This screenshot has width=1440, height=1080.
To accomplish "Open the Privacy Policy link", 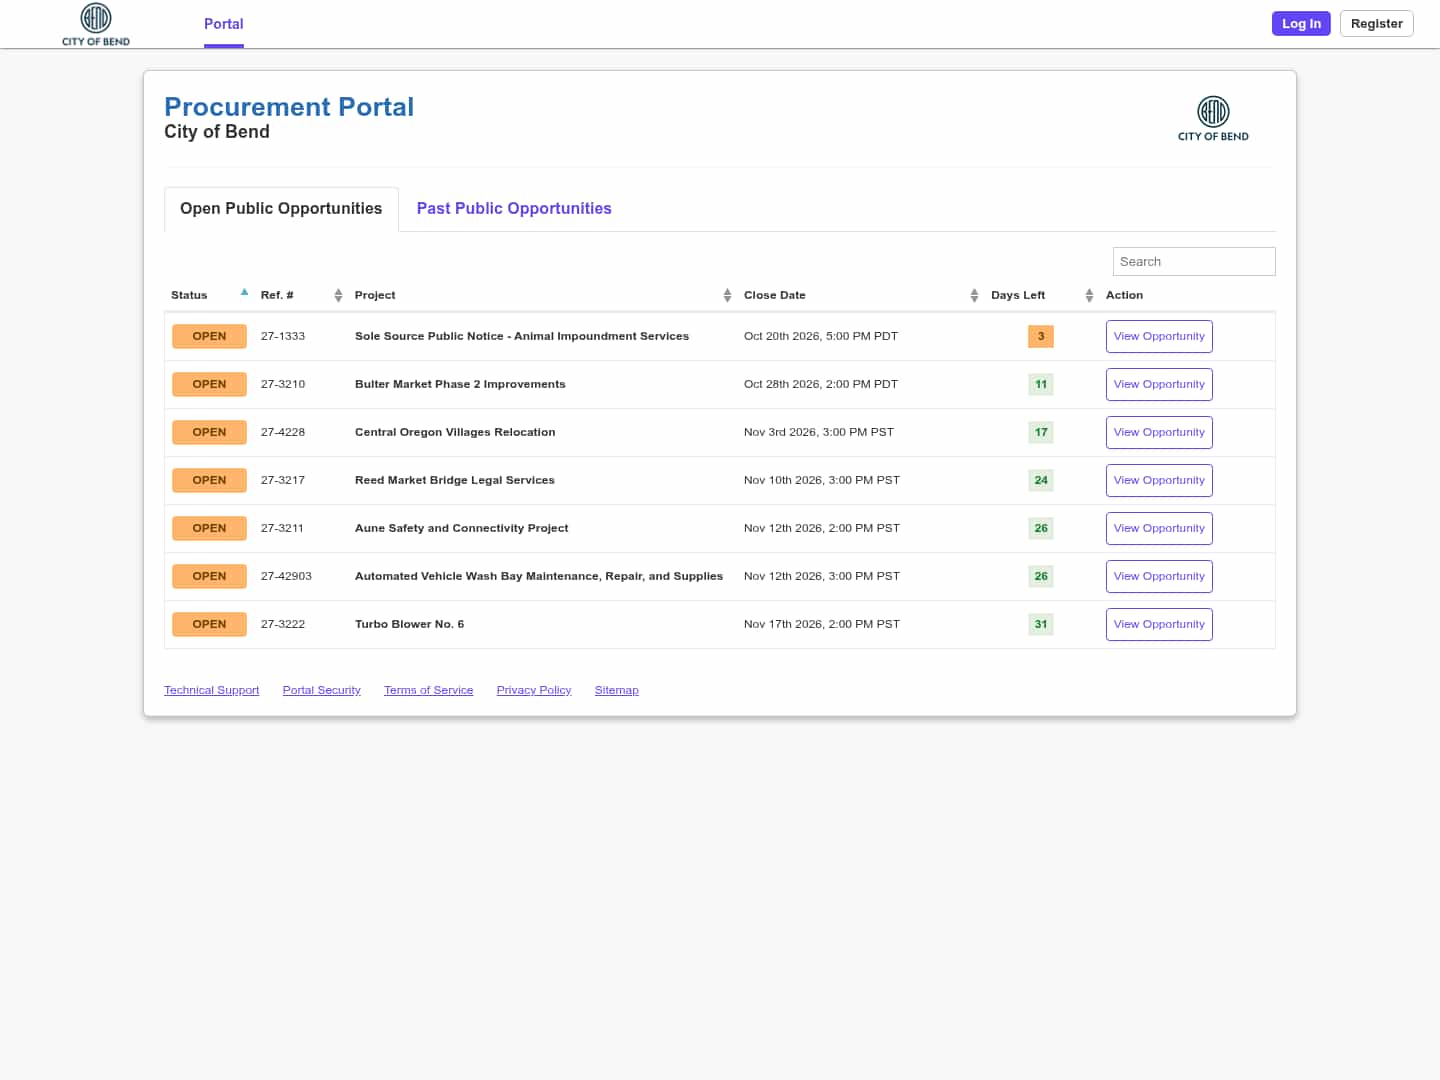I will click(534, 690).
